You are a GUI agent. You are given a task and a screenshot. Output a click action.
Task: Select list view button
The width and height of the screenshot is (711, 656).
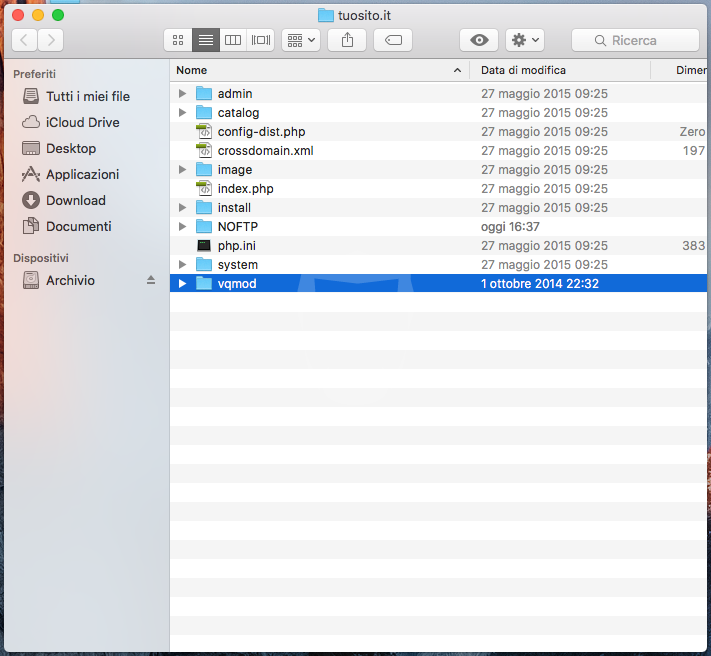pyautogui.click(x=206, y=40)
